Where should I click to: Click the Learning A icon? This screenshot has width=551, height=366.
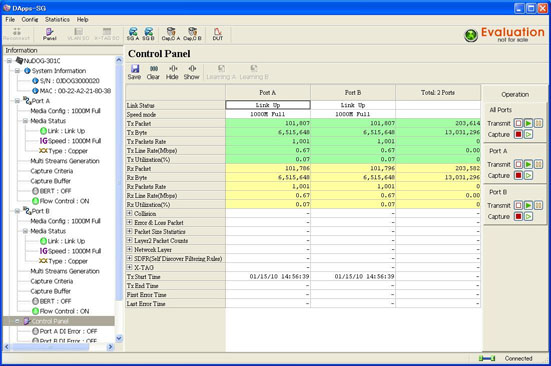click(x=221, y=72)
